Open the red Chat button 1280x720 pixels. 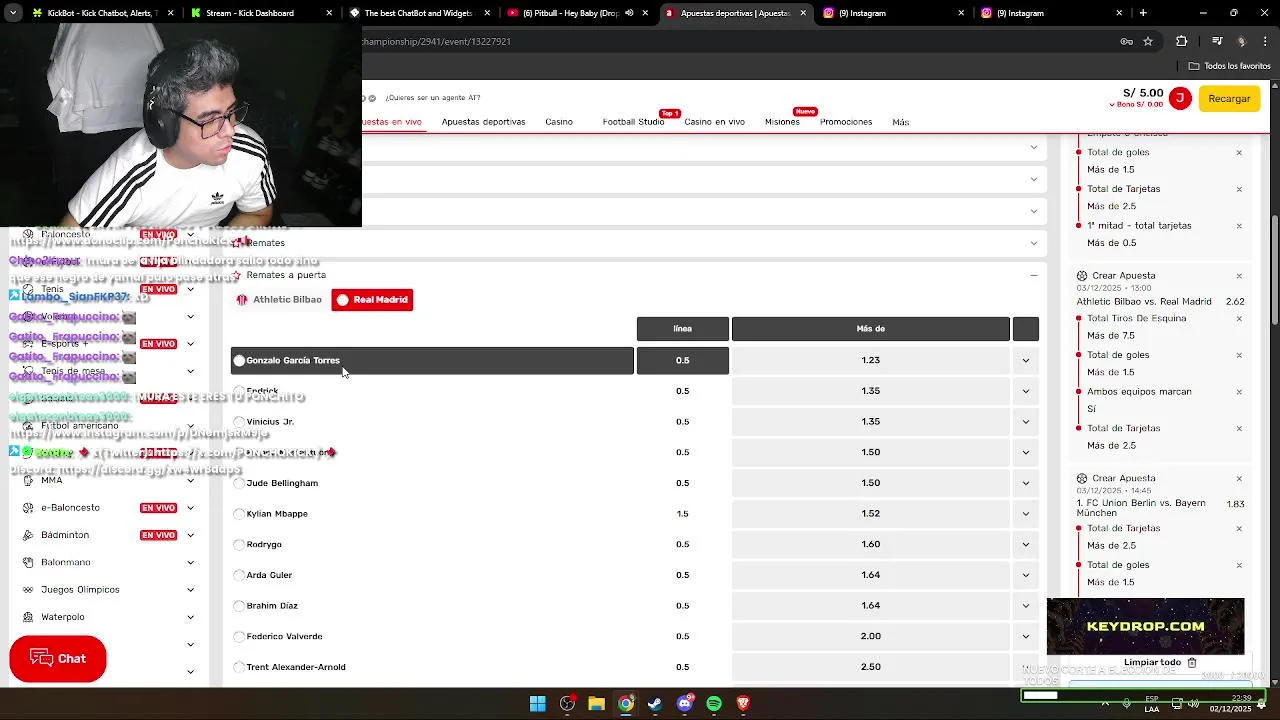coord(58,659)
